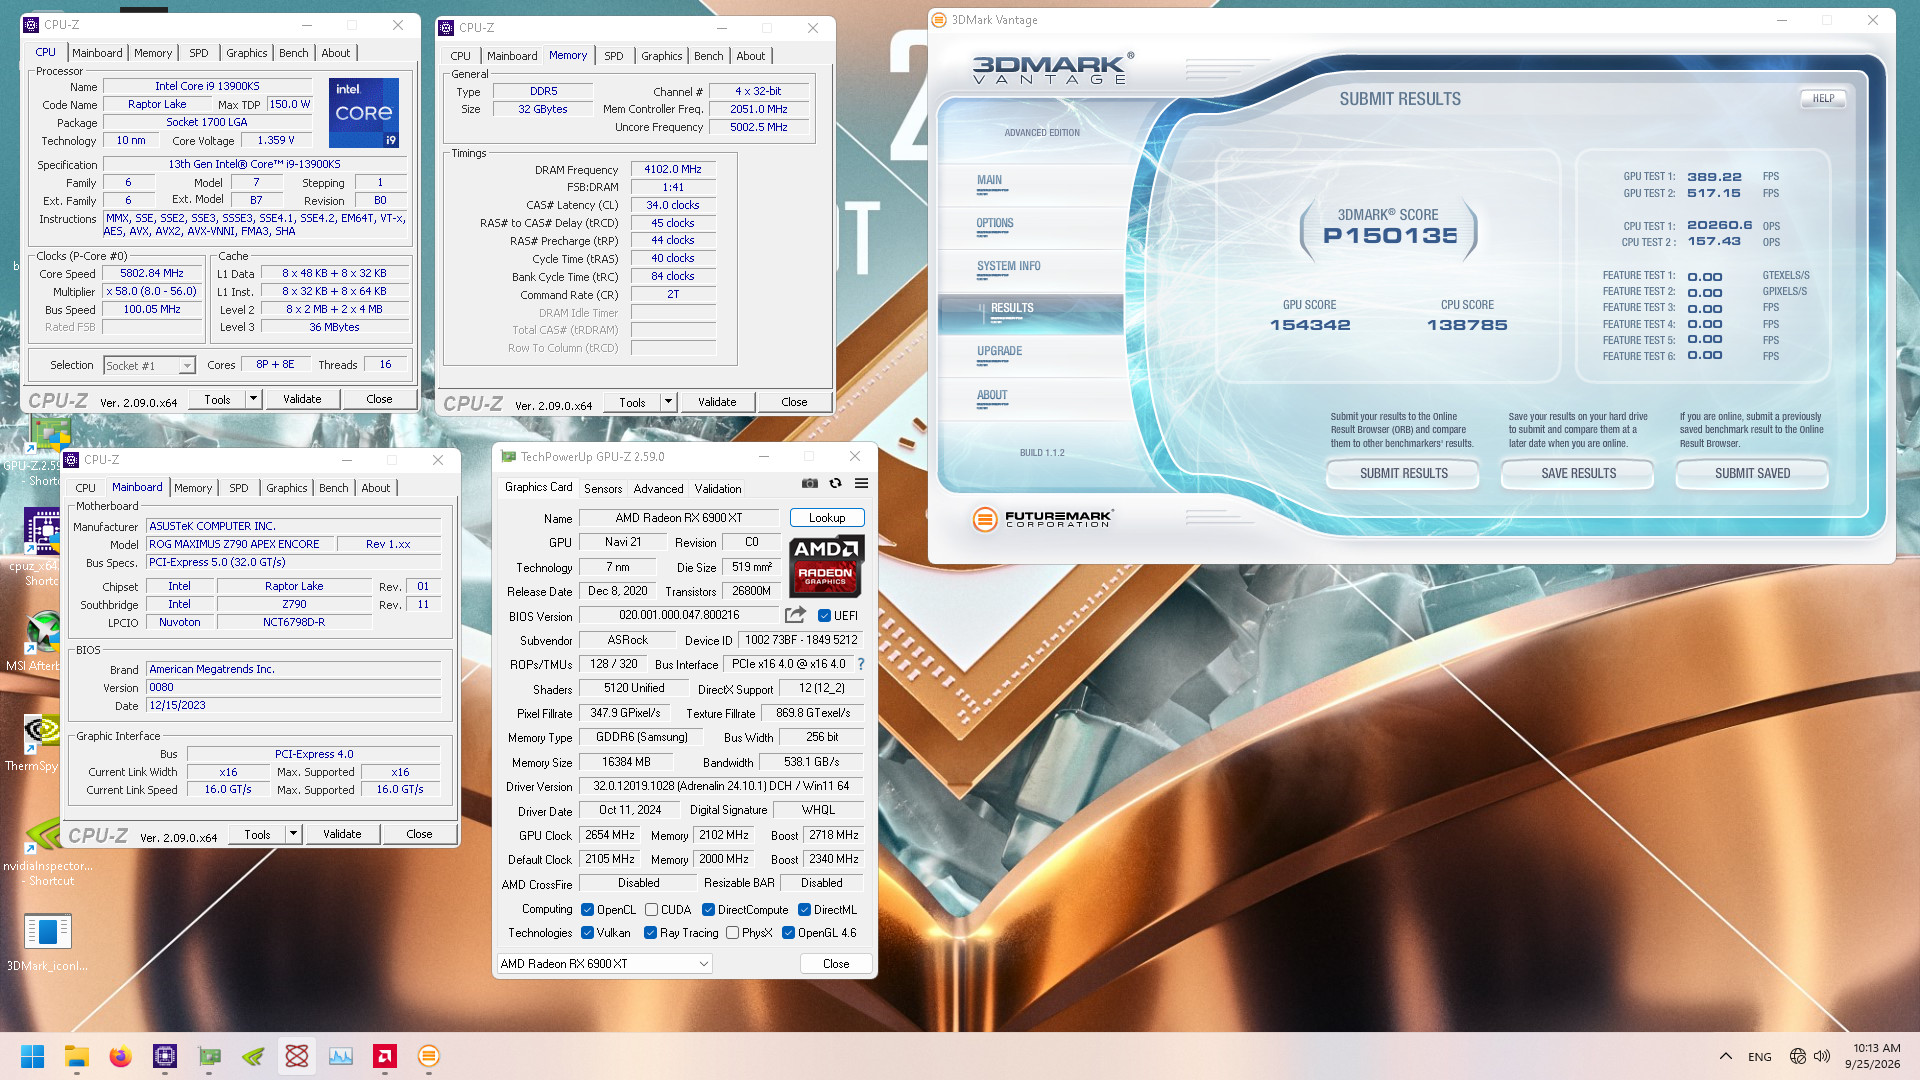Toggle the DirectML checkbox
The height and width of the screenshot is (1080, 1920).
click(804, 910)
